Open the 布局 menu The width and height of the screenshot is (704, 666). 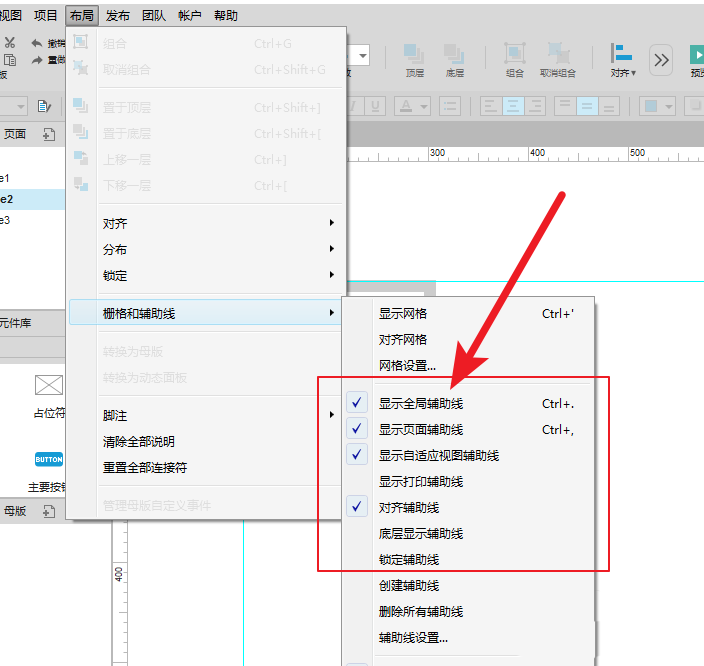pyautogui.click(x=82, y=16)
